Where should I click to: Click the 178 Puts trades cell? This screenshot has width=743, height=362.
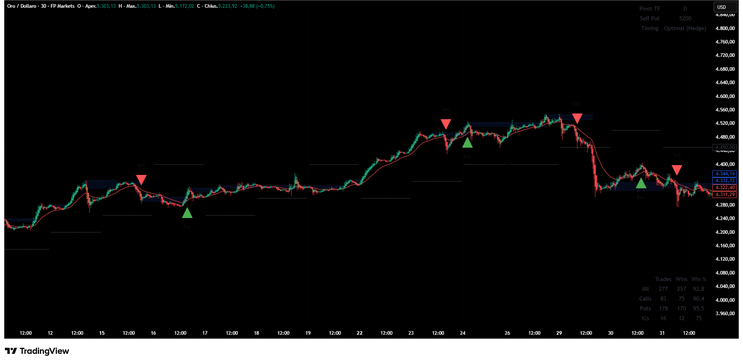pos(662,308)
